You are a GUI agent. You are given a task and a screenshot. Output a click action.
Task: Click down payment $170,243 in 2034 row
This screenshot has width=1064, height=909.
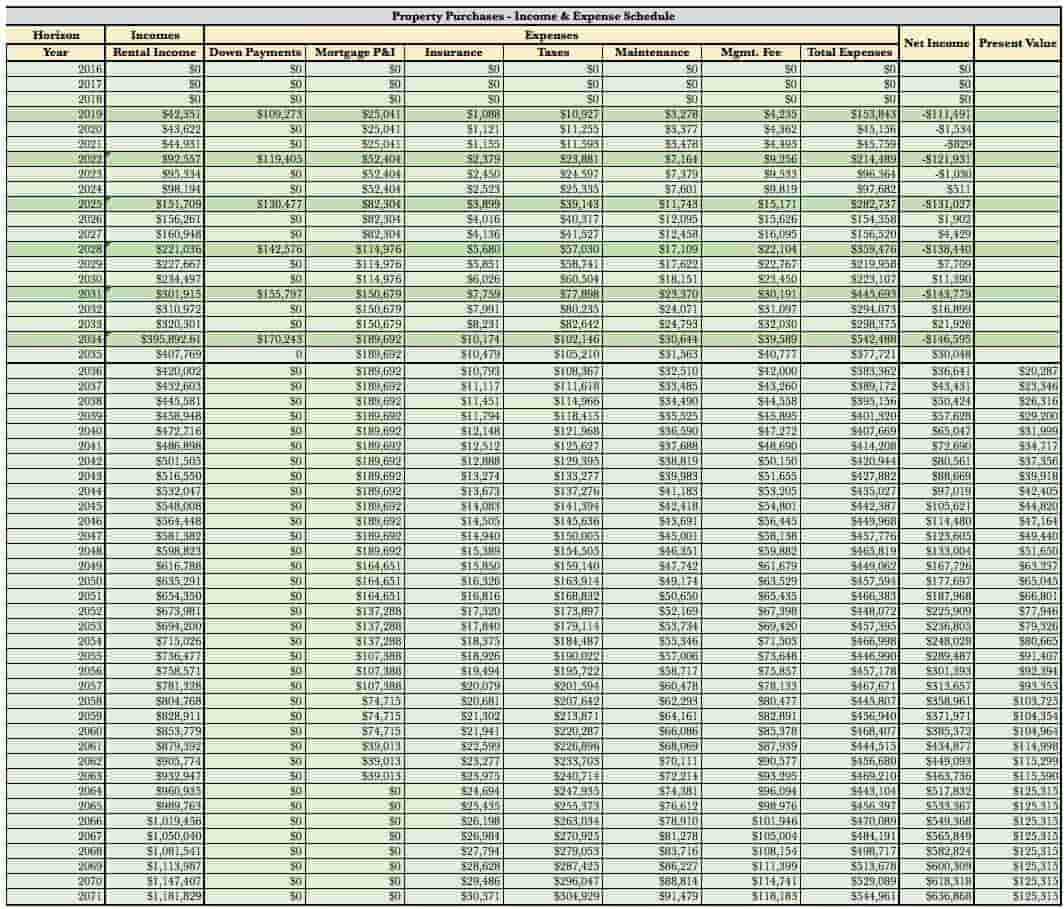(254, 339)
